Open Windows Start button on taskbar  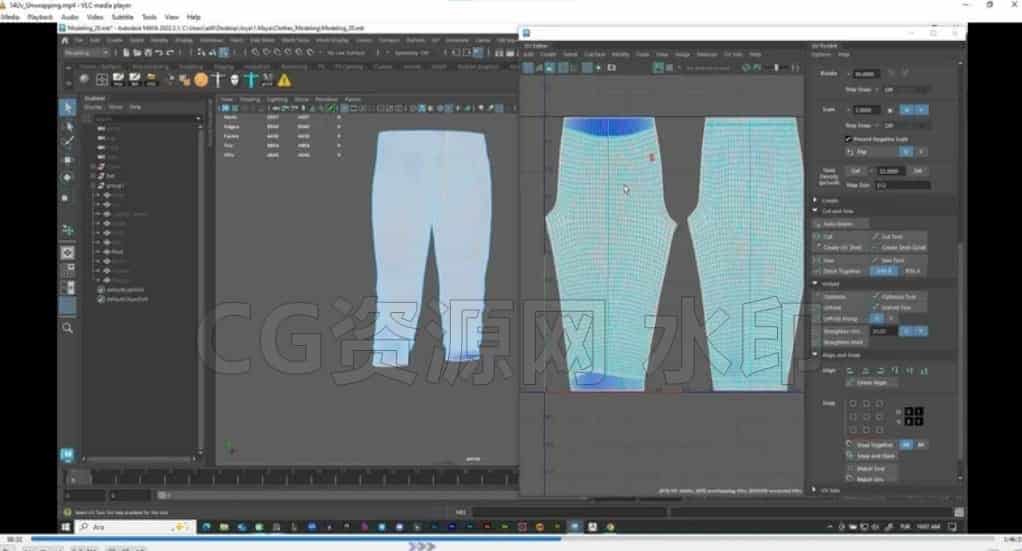point(66,526)
